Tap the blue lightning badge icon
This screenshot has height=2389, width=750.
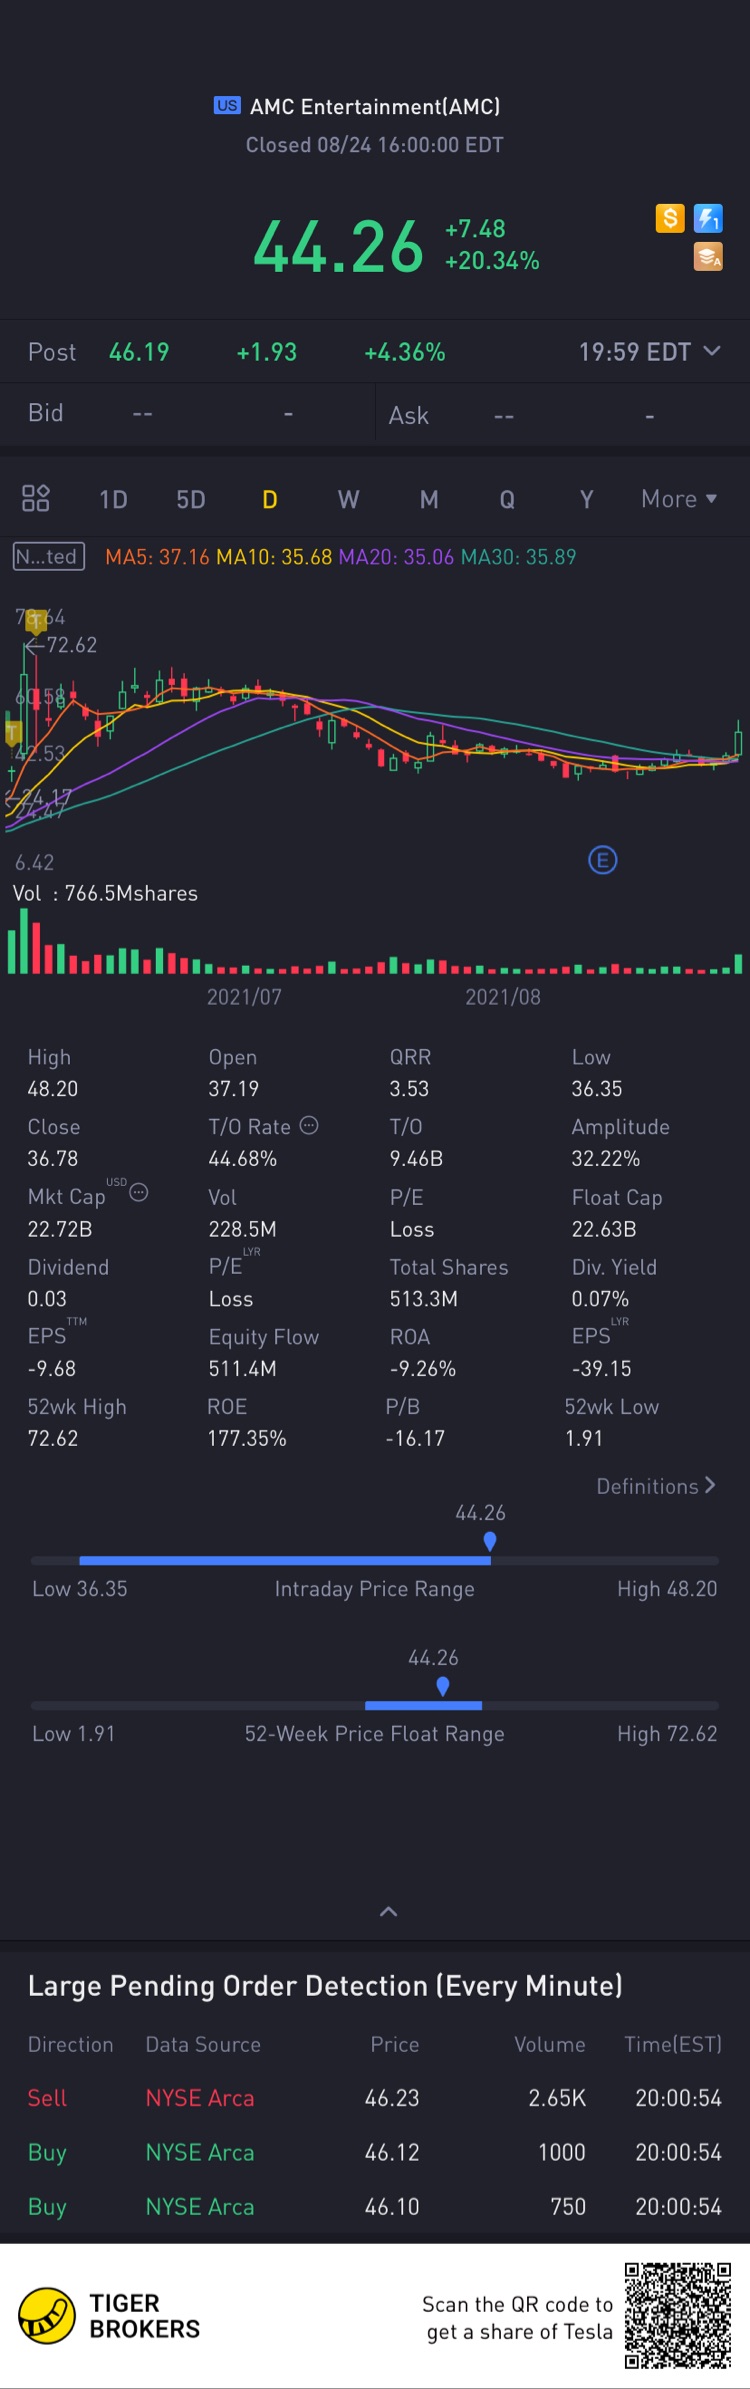pyautogui.click(x=708, y=217)
